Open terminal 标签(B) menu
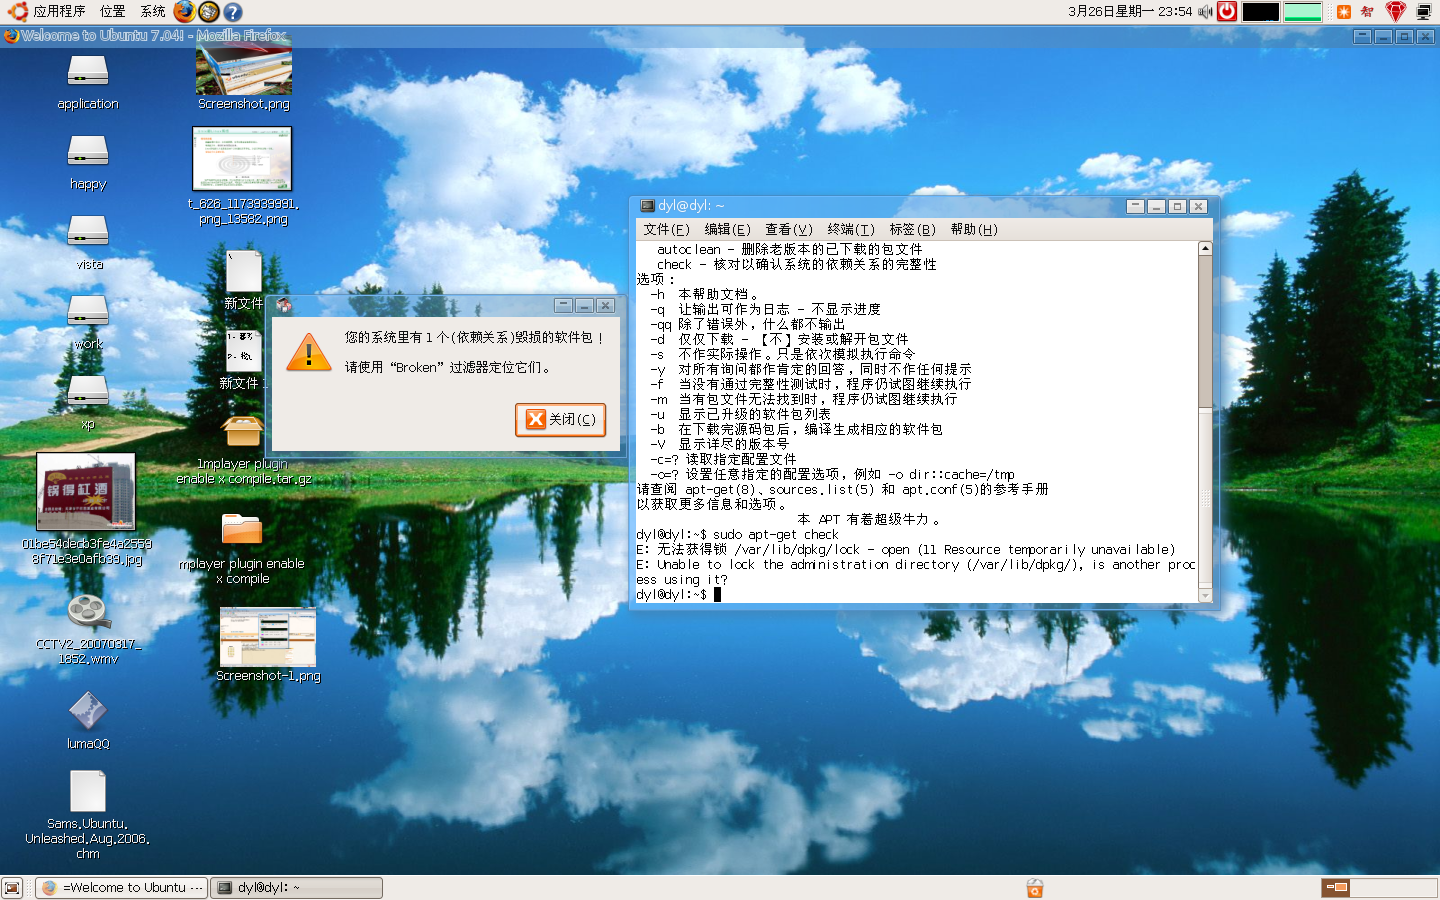1440x900 pixels. point(912,229)
